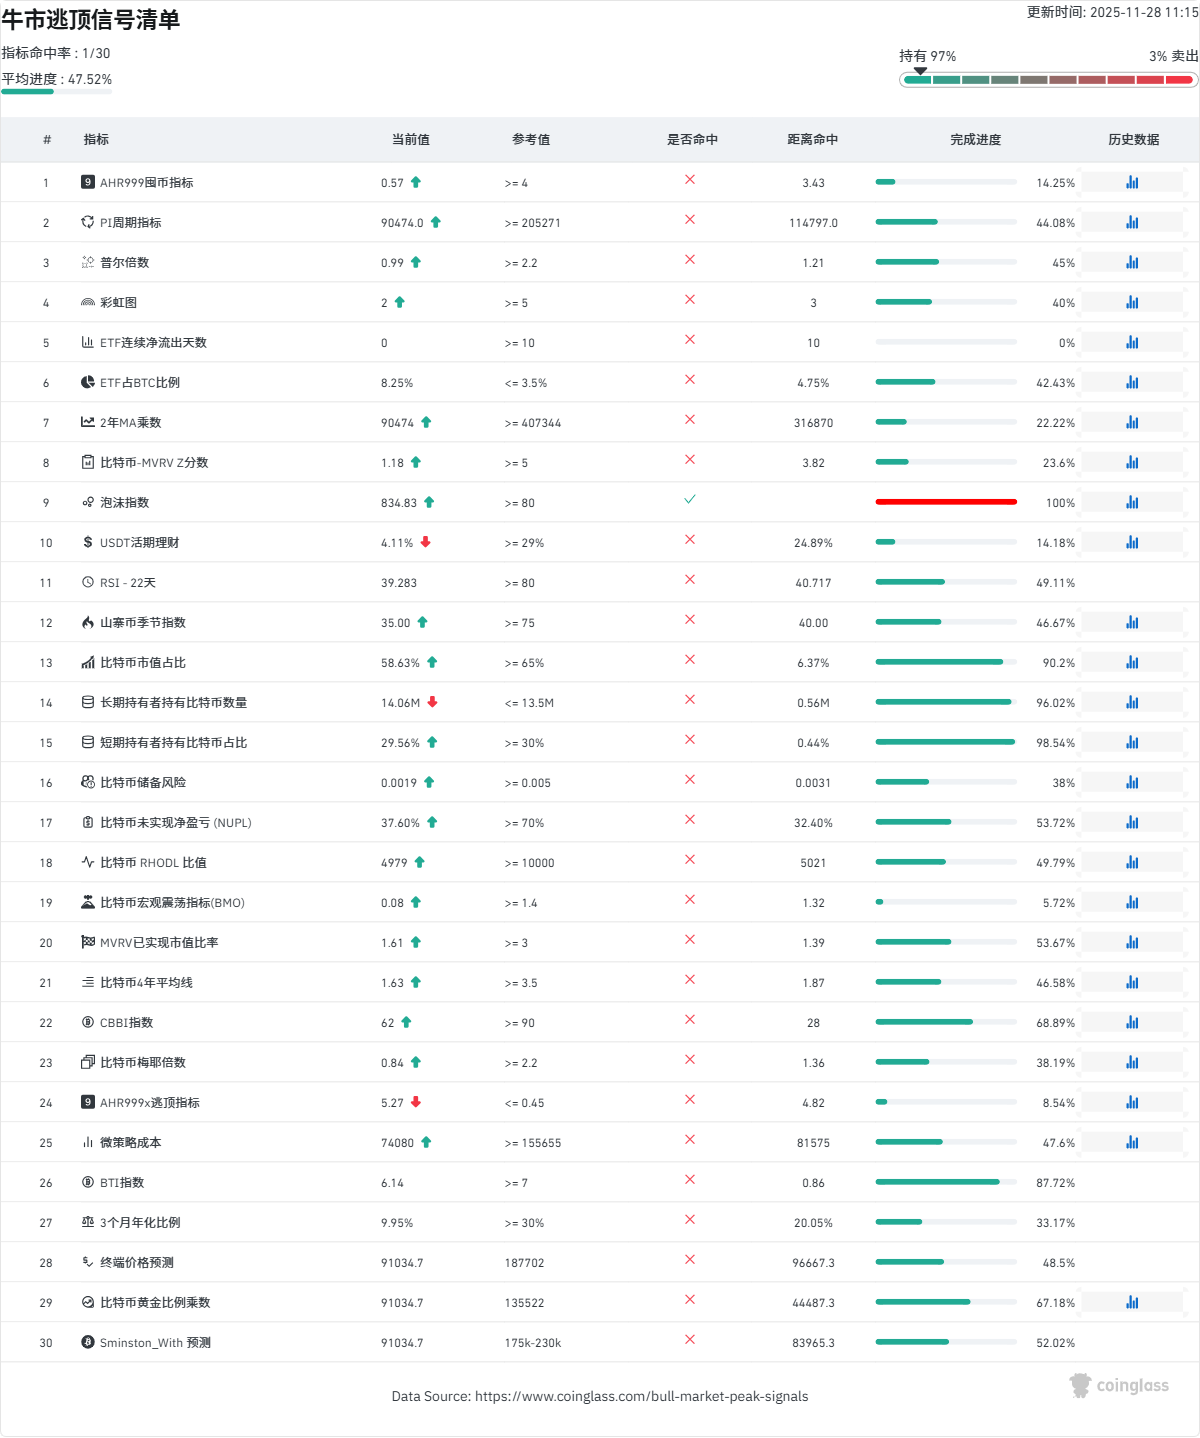The image size is (1200, 1438).
Task: Open history chart for 比特币黄金比例乘数 row
Action: click(x=1132, y=1302)
